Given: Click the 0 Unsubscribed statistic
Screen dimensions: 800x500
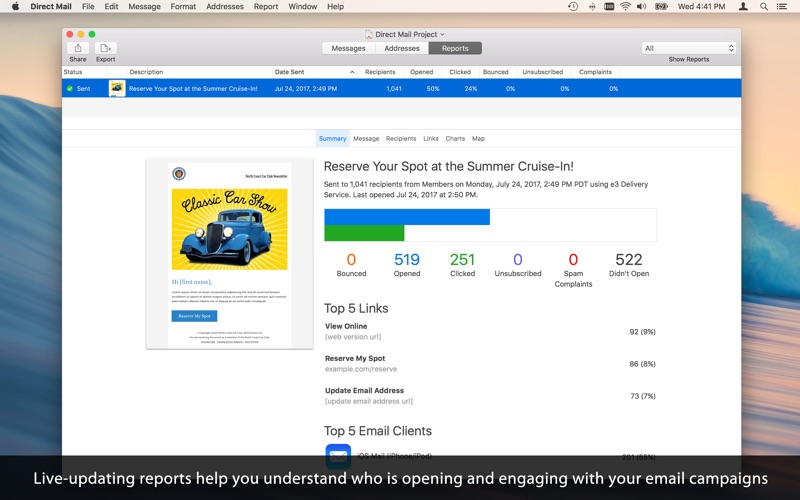Looking at the screenshot, I should pyautogui.click(x=518, y=265).
